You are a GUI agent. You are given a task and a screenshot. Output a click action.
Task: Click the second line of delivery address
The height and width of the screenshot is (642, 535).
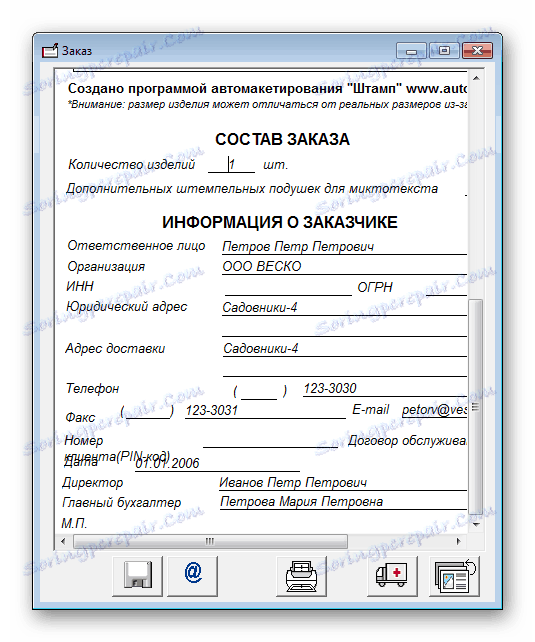pos(345,368)
